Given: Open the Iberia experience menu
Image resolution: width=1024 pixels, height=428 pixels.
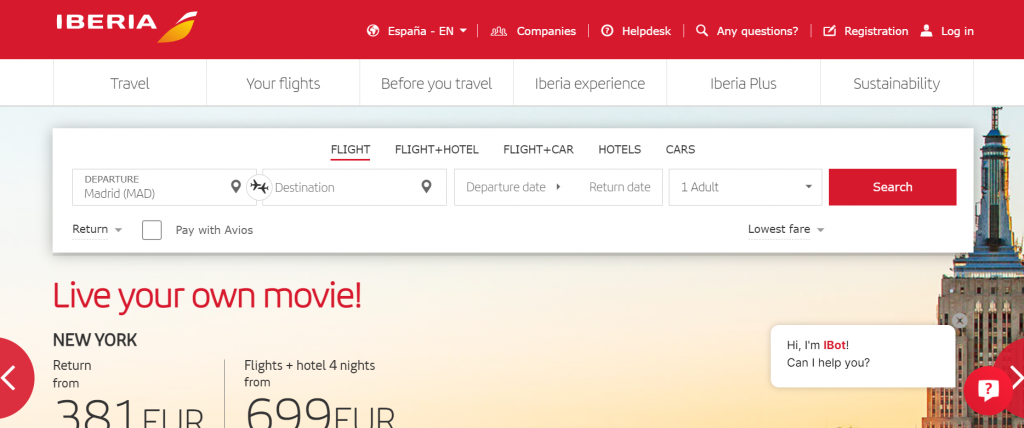Looking at the screenshot, I should pyautogui.click(x=590, y=84).
